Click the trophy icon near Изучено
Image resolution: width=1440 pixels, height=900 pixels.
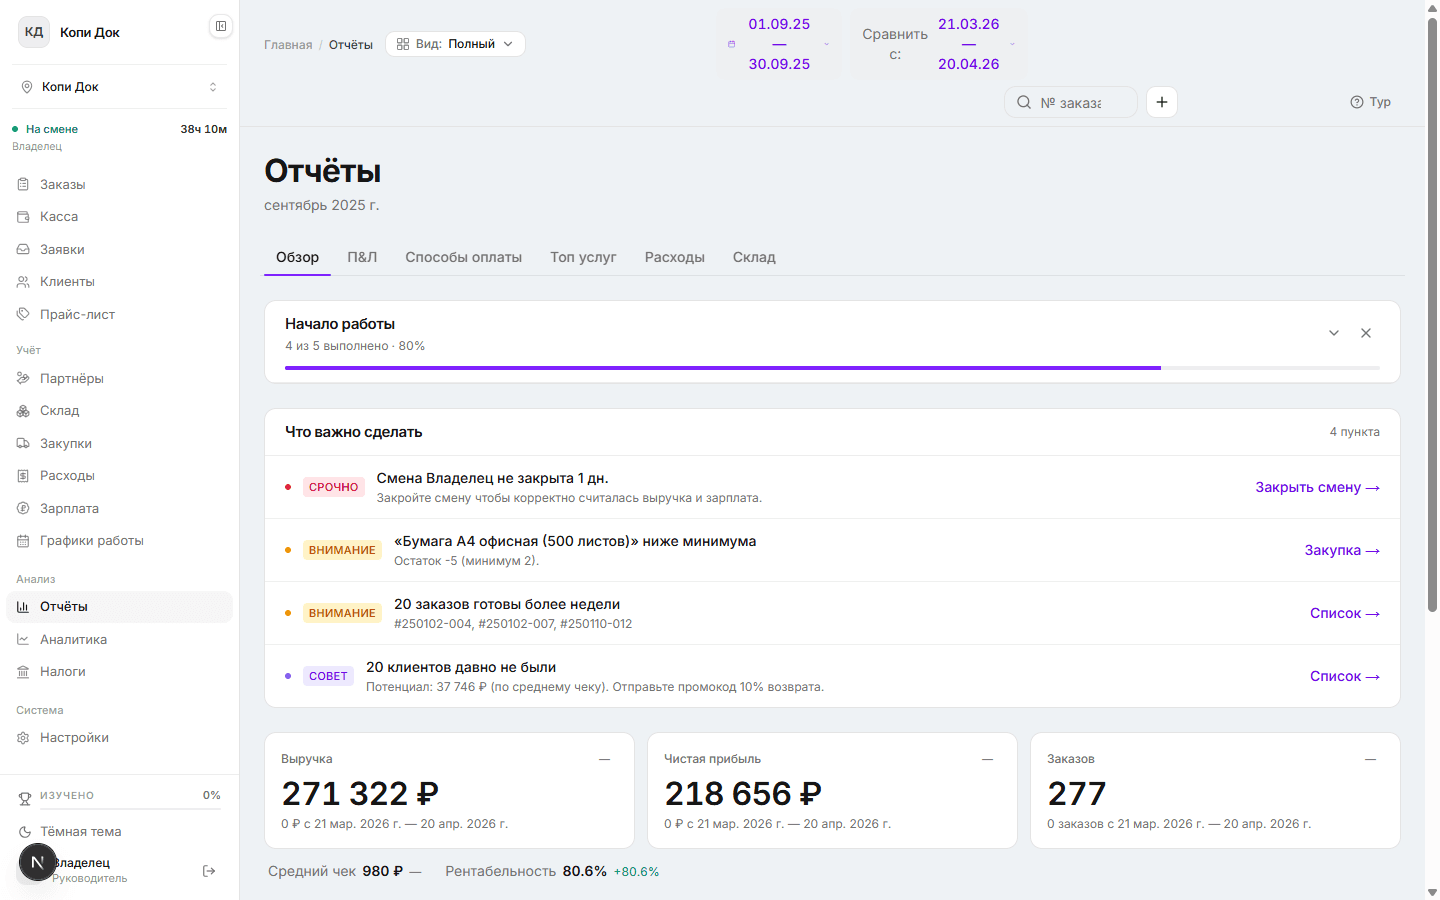[25, 798]
